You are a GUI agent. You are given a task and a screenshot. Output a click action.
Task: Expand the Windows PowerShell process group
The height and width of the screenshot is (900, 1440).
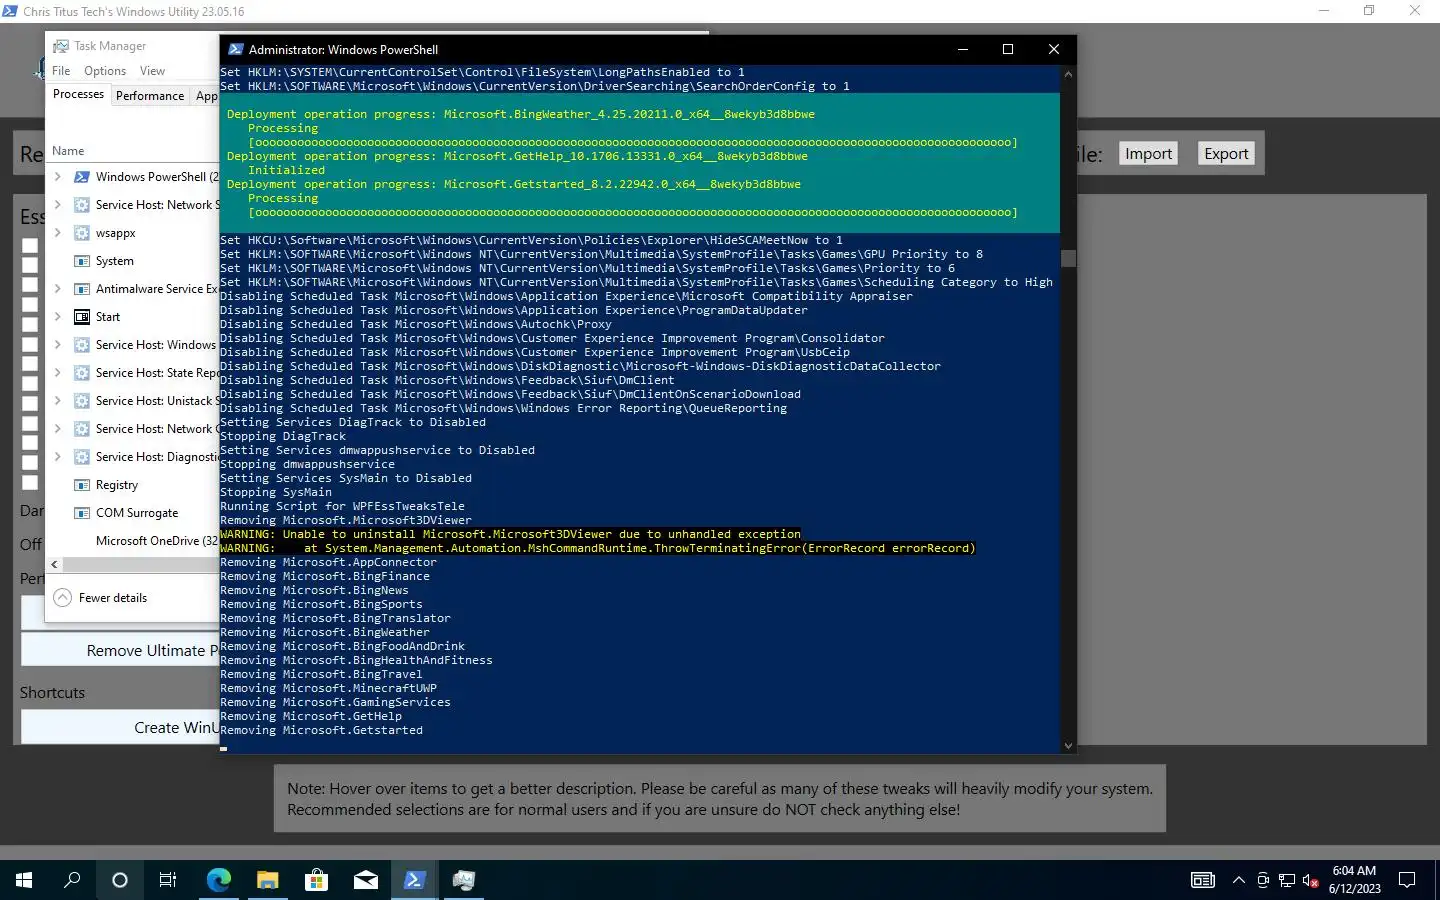coord(57,177)
